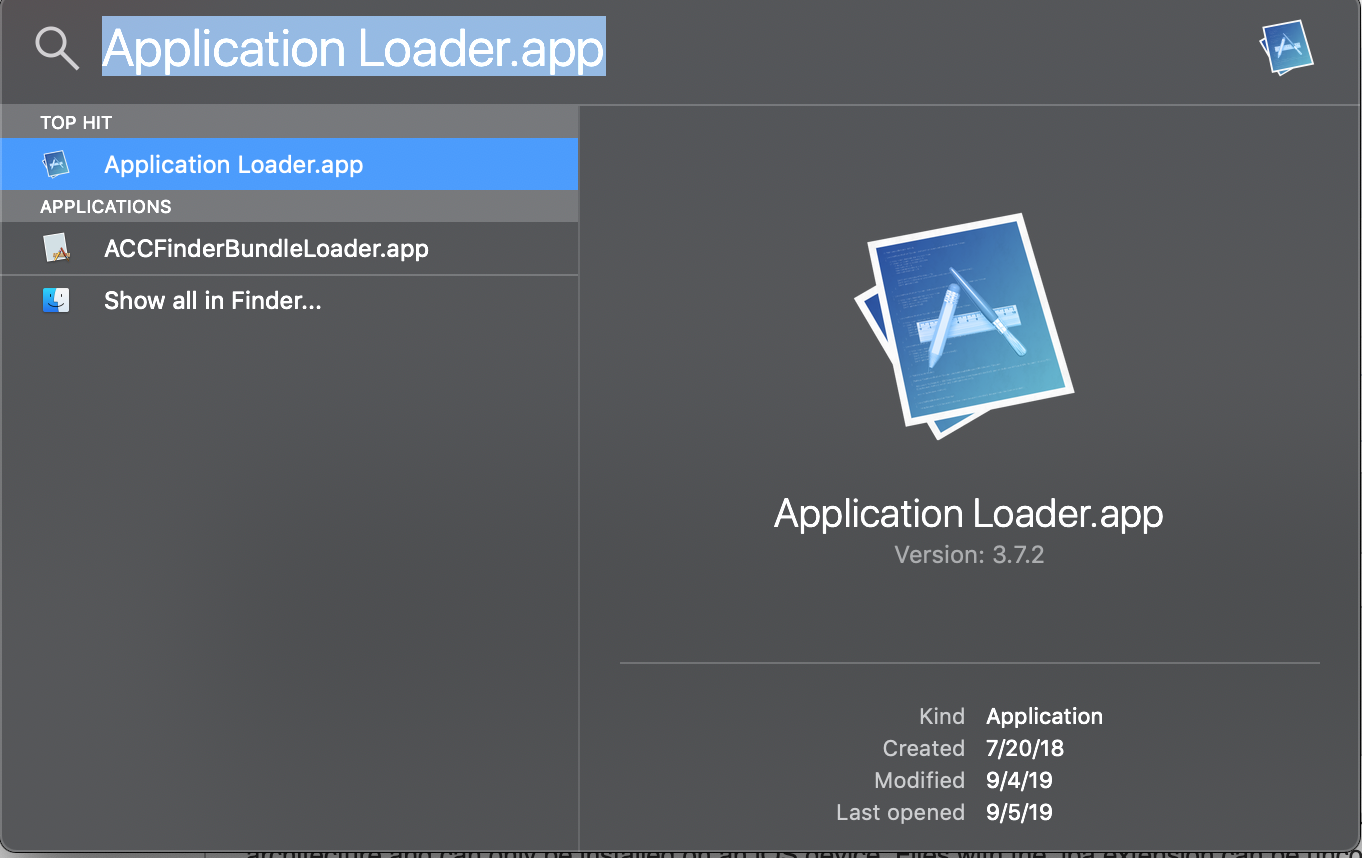Image resolution: width=1362 pixels, height=858 pixels.
Task: Click the Application Loader icon in the top hit row
Action: [x=56, y=164]
